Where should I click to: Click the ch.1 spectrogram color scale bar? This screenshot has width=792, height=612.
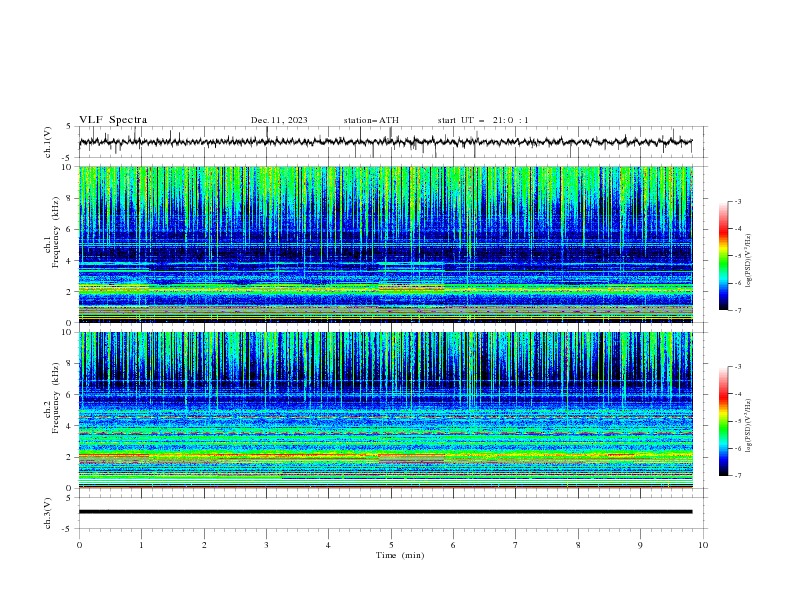pyautogui.click(x=723, y=256)
